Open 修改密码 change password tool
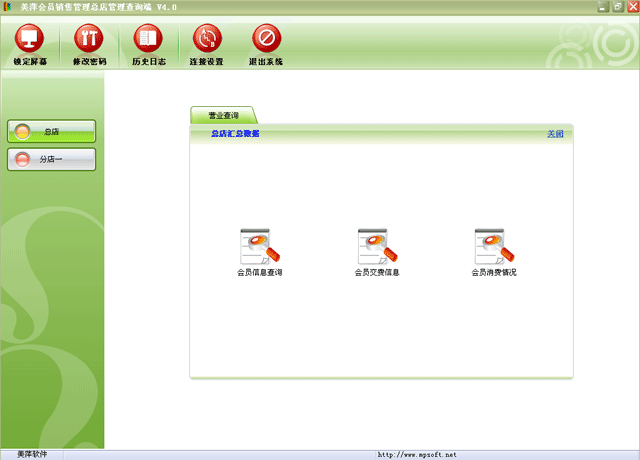Viewport: 640px width, 460px height. point(89,40)
